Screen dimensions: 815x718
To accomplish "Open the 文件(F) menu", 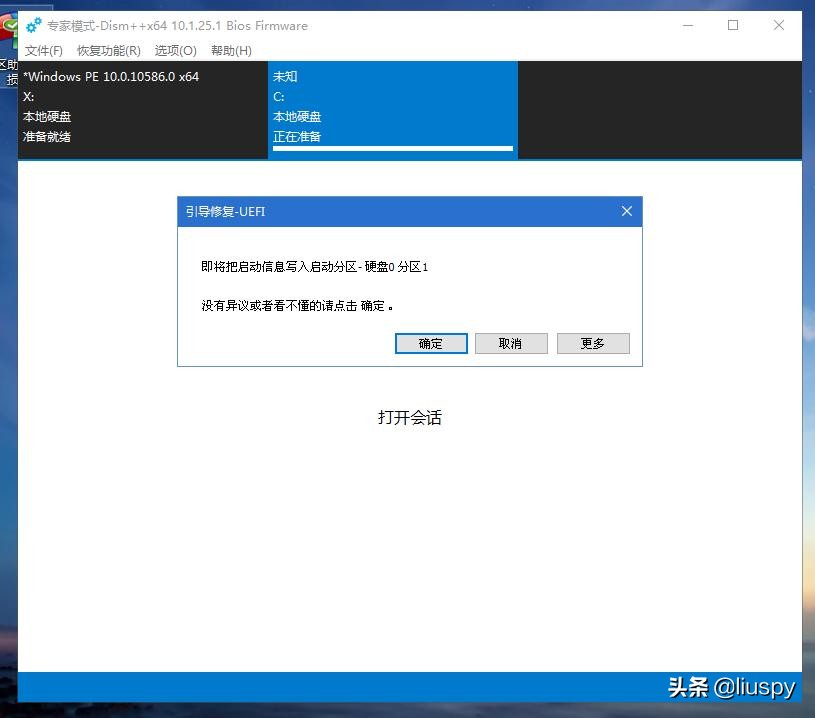I will 44,50.
